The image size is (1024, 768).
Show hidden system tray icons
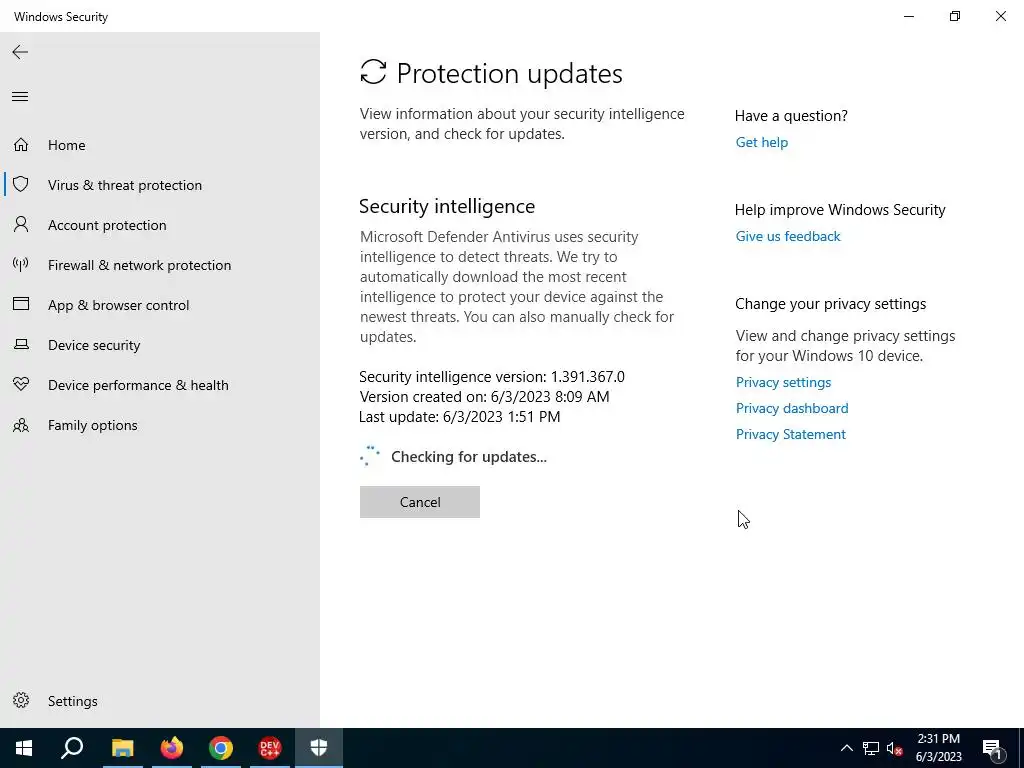pyautogui.click(x=846, y=748)
